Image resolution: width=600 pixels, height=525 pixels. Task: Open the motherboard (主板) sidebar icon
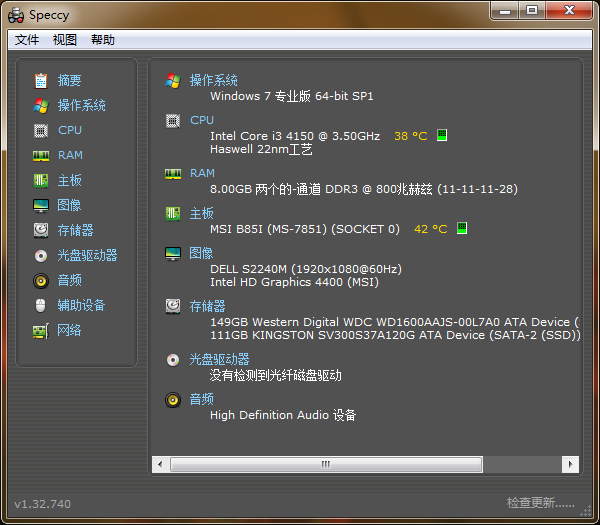coord(41,180)
